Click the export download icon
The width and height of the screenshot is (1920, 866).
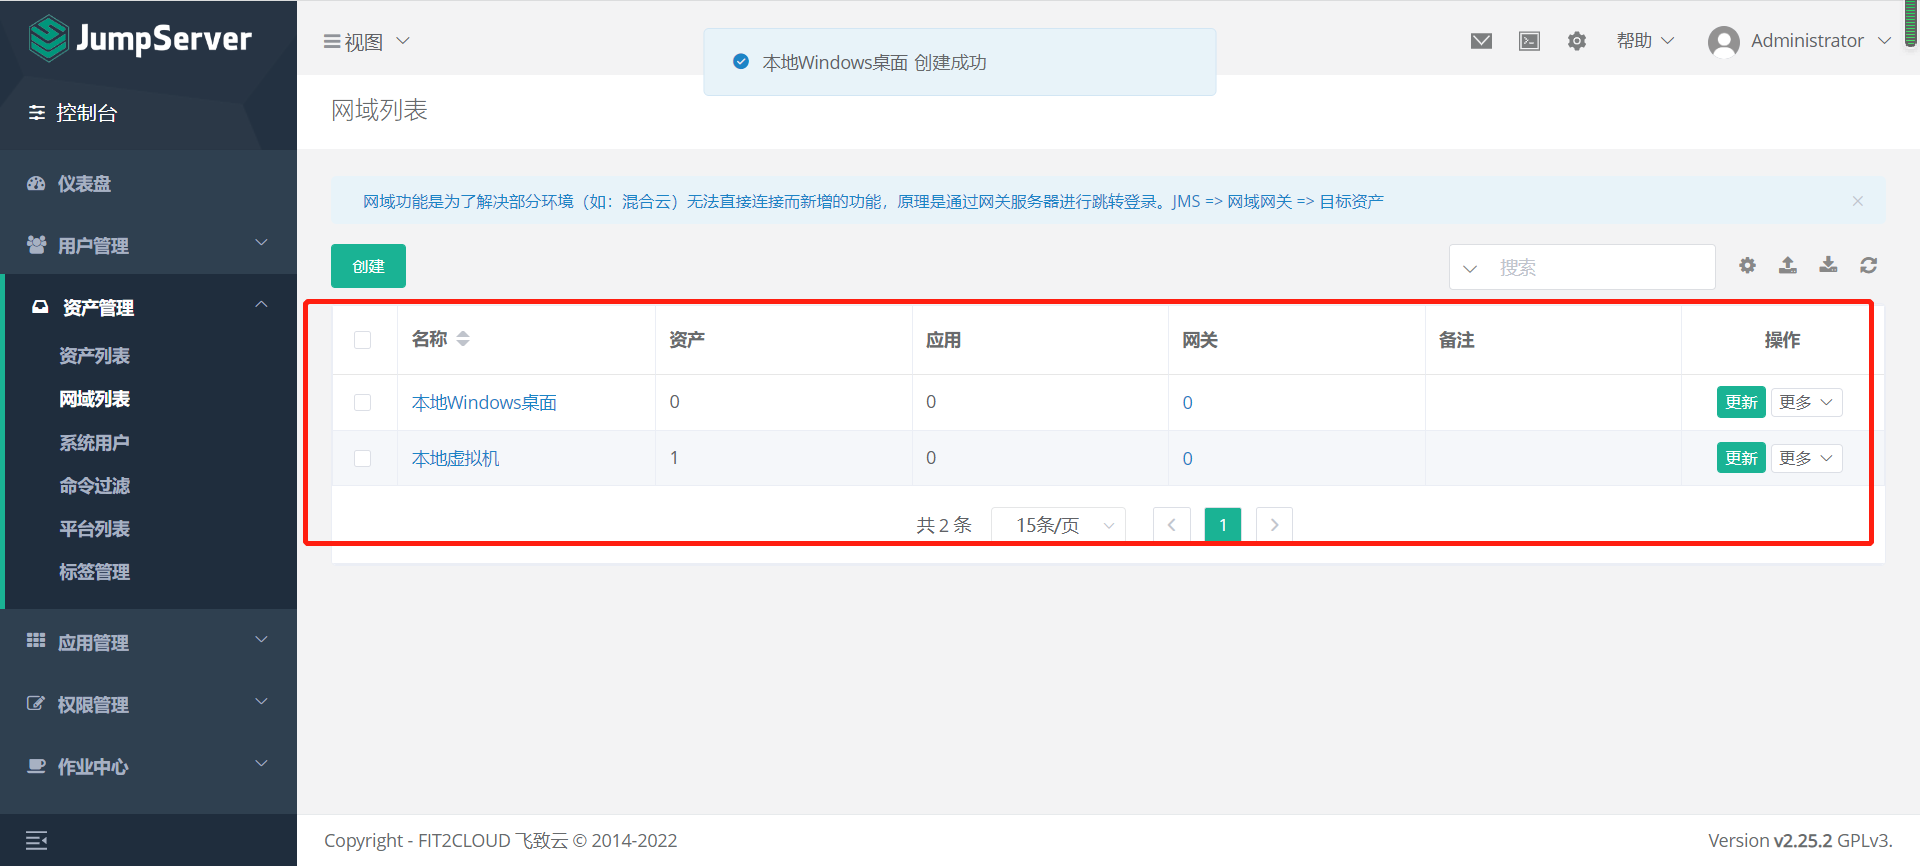[x=1828, y=265]
